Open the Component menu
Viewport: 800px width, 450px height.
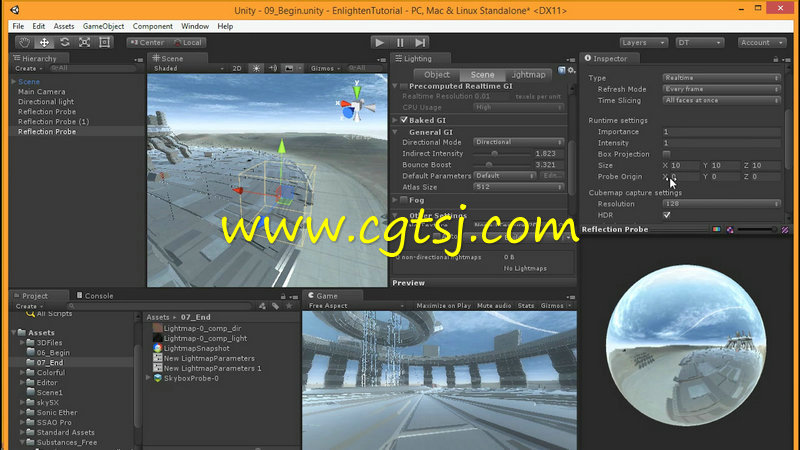click(x=153, y=26)
